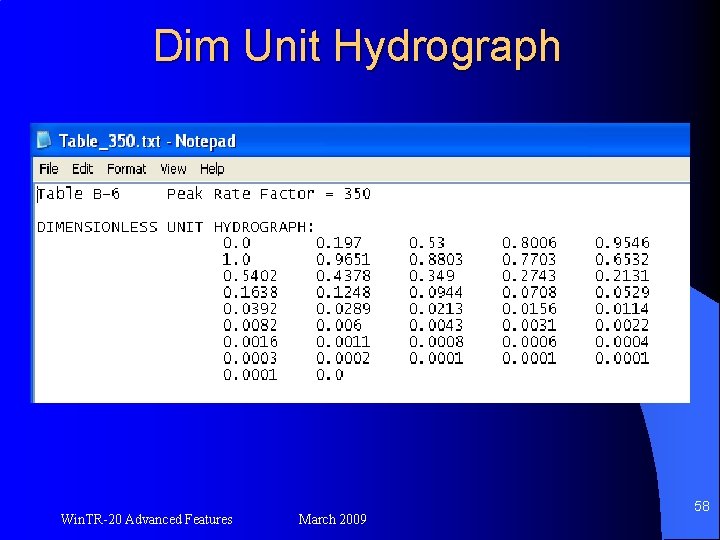Click the value 0.4378
720x540 pixels.
[343, 276]
